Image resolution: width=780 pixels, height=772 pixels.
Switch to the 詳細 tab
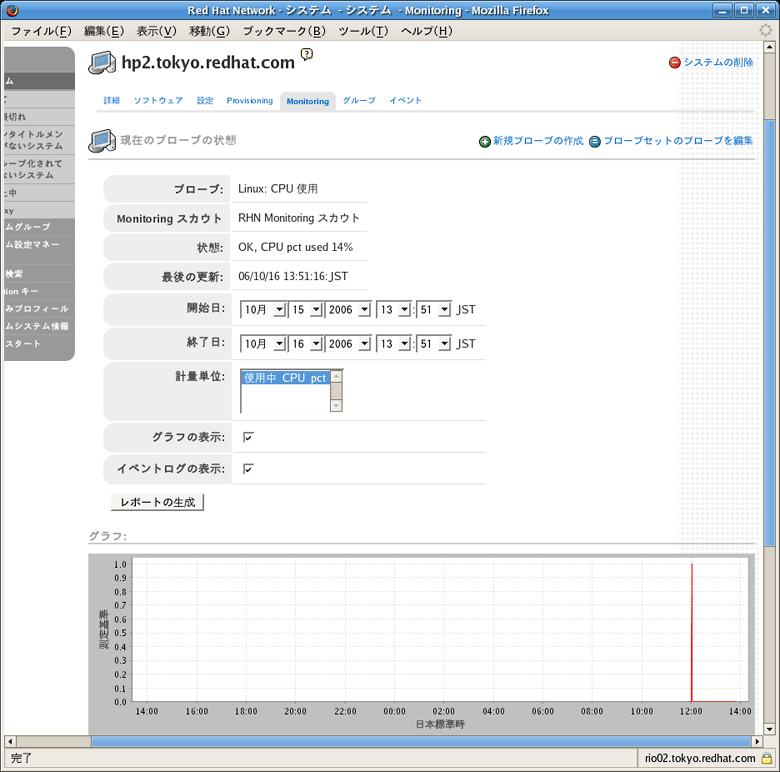click(x=111, y=100)
